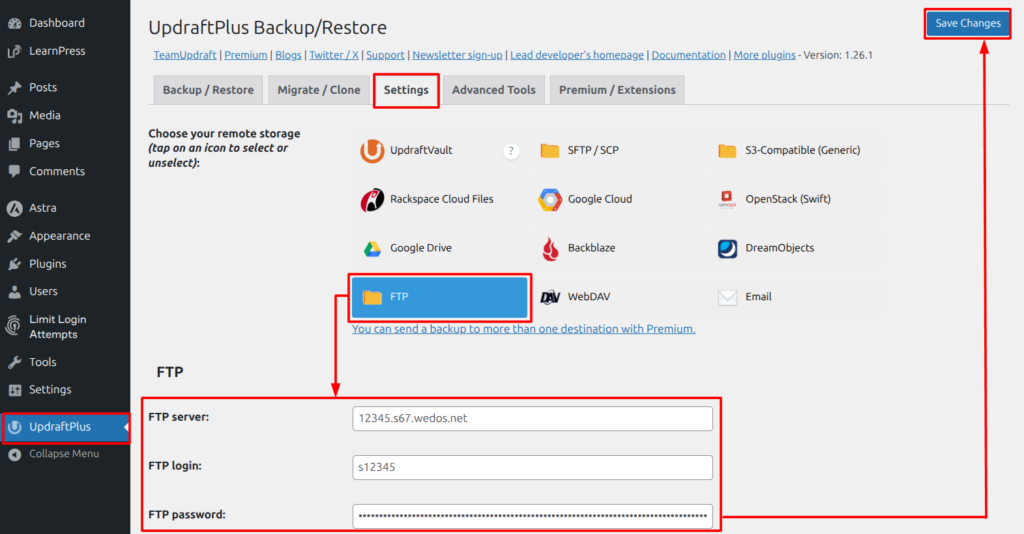Click the Posts pin icon
Image resolution: width=1024 pixels, height=534 pixels.
14,87
